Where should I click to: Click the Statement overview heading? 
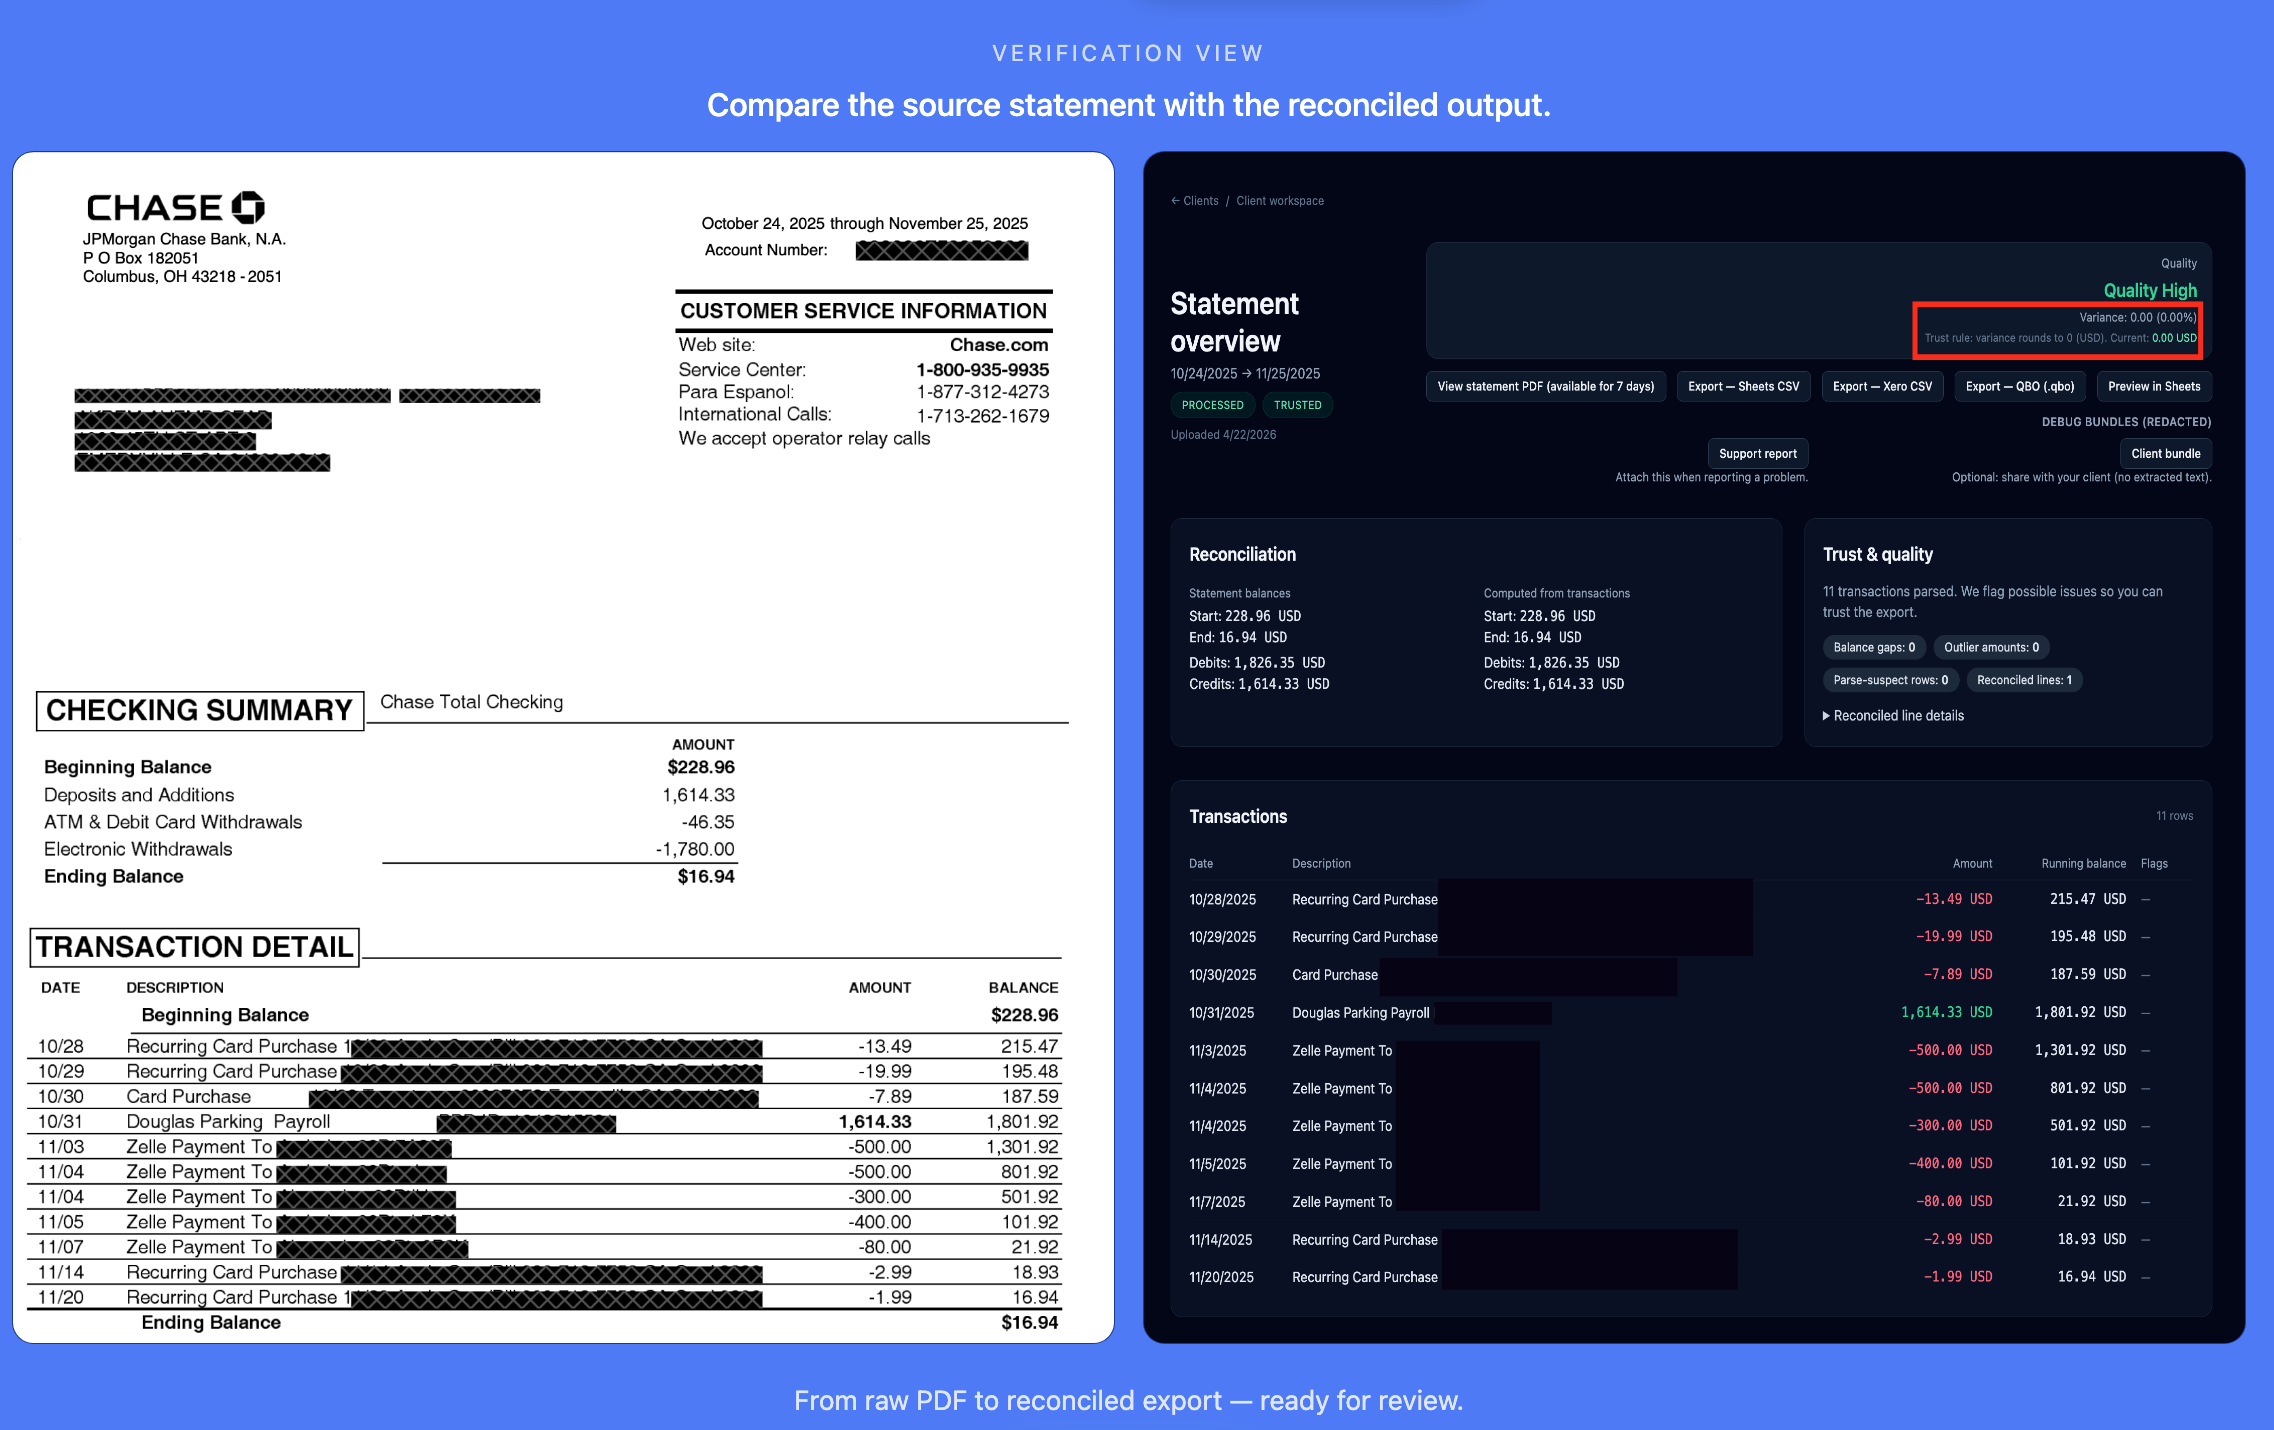pyautogui.click(x=1235, y=322)
